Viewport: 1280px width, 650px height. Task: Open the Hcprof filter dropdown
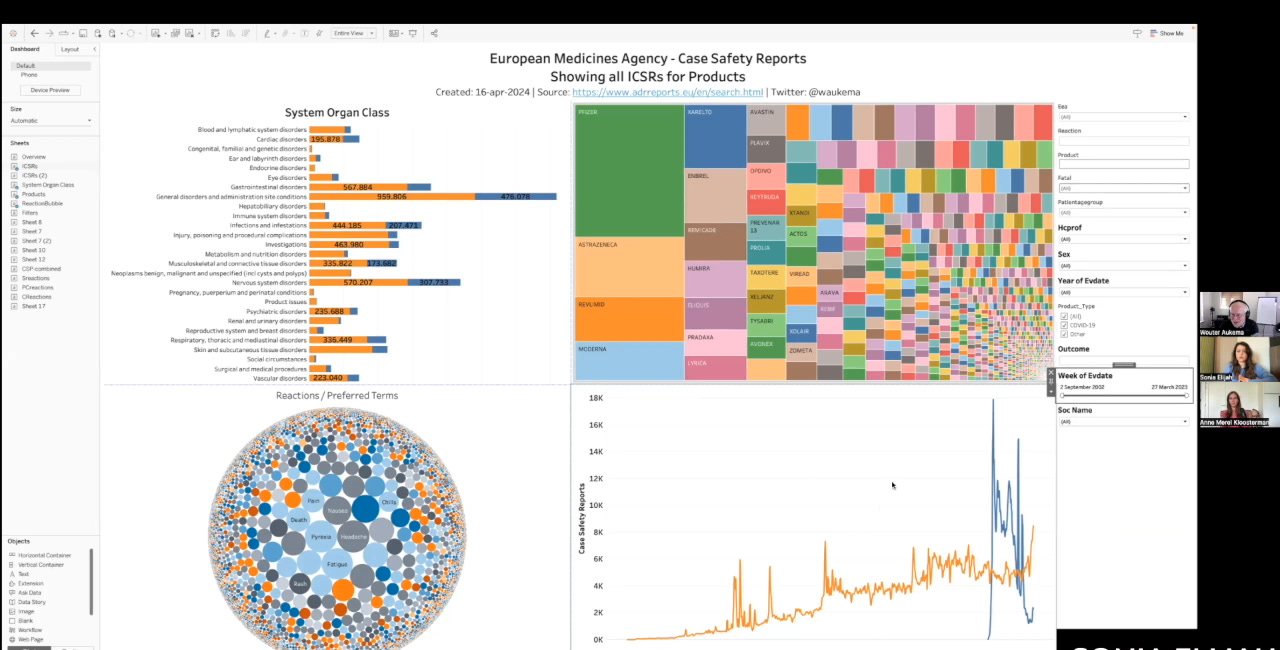pos(1124,239)
